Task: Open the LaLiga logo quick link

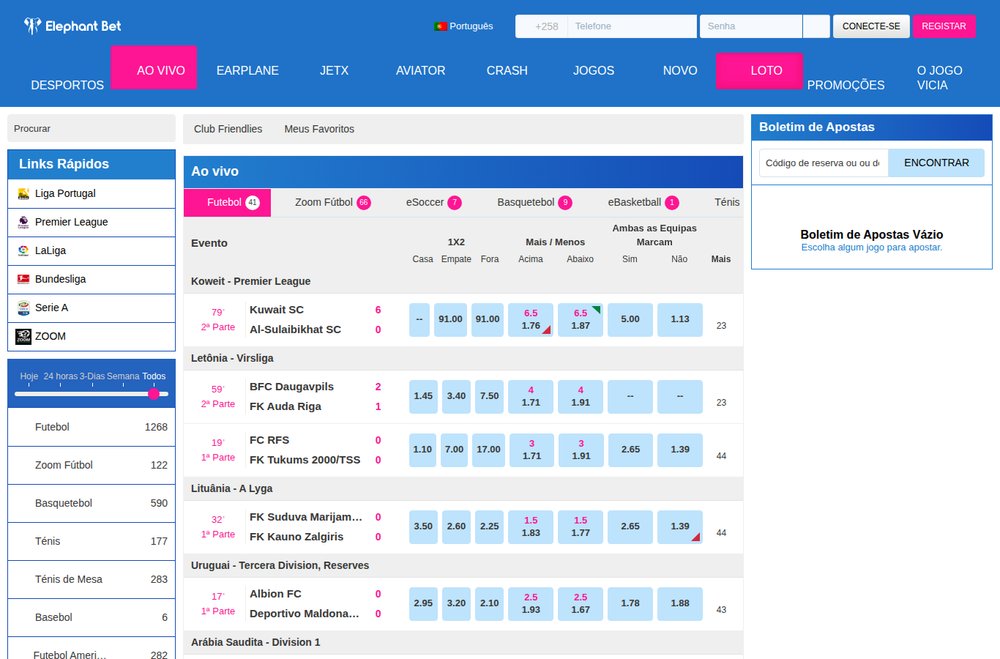Action: pyautogui.click(x=24, y=251)
